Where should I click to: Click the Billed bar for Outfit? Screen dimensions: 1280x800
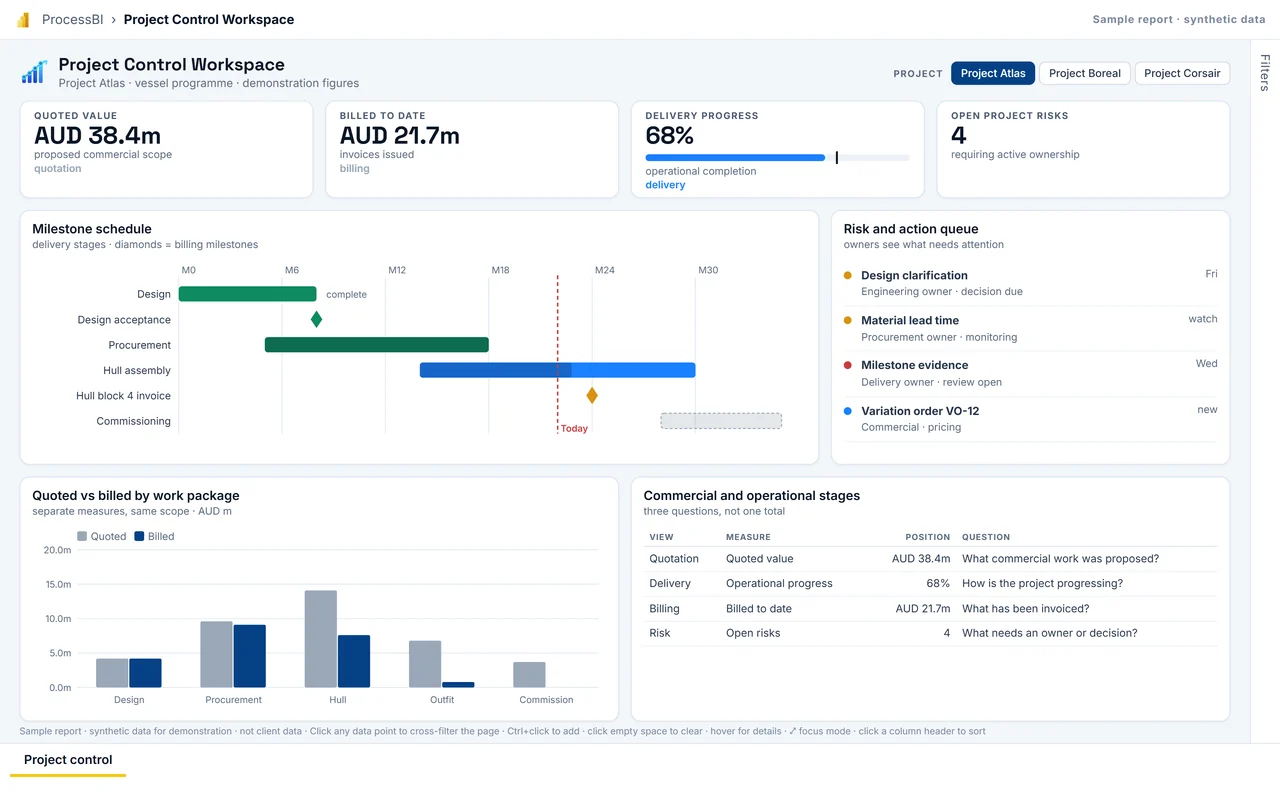tap(458, 685)
